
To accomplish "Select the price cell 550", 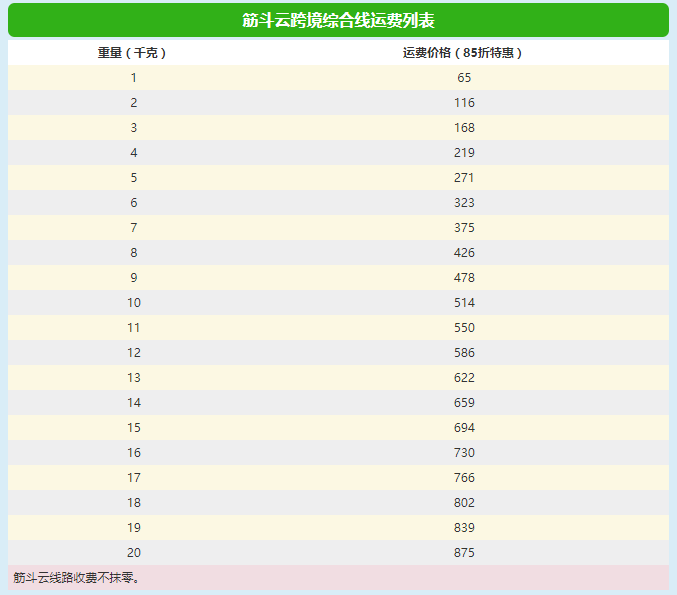I will [x=464, y=328].
